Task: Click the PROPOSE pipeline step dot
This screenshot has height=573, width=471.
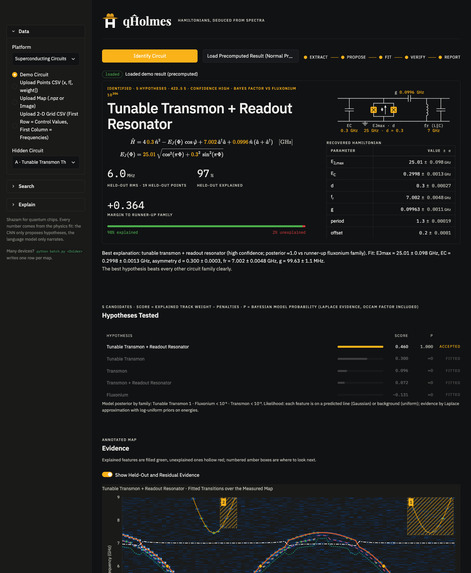Action: point(342,57)
